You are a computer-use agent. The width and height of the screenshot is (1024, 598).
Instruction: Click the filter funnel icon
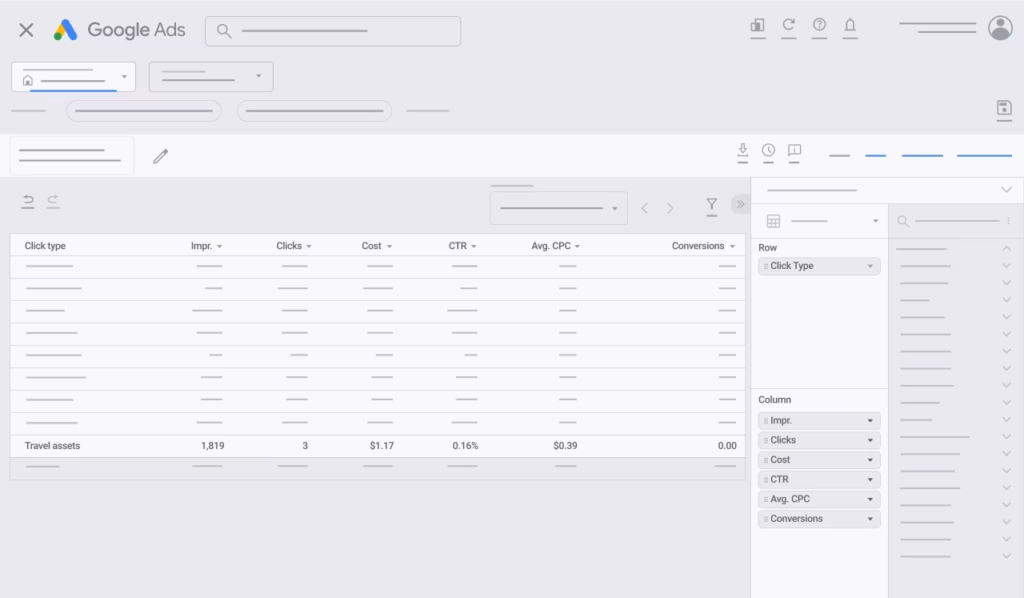pyautogui.click(x=711, y=205)
